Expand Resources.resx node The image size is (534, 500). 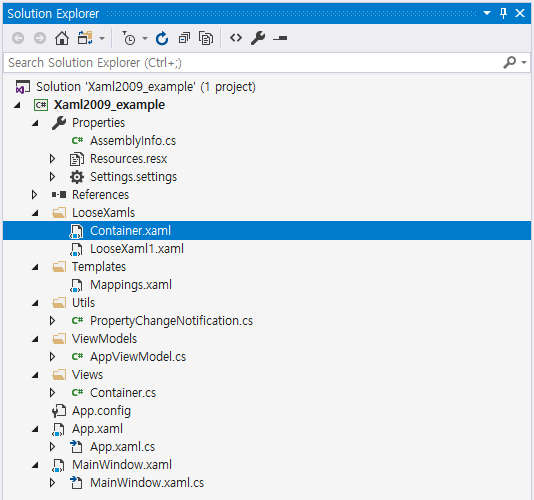(x=52, y=159)
